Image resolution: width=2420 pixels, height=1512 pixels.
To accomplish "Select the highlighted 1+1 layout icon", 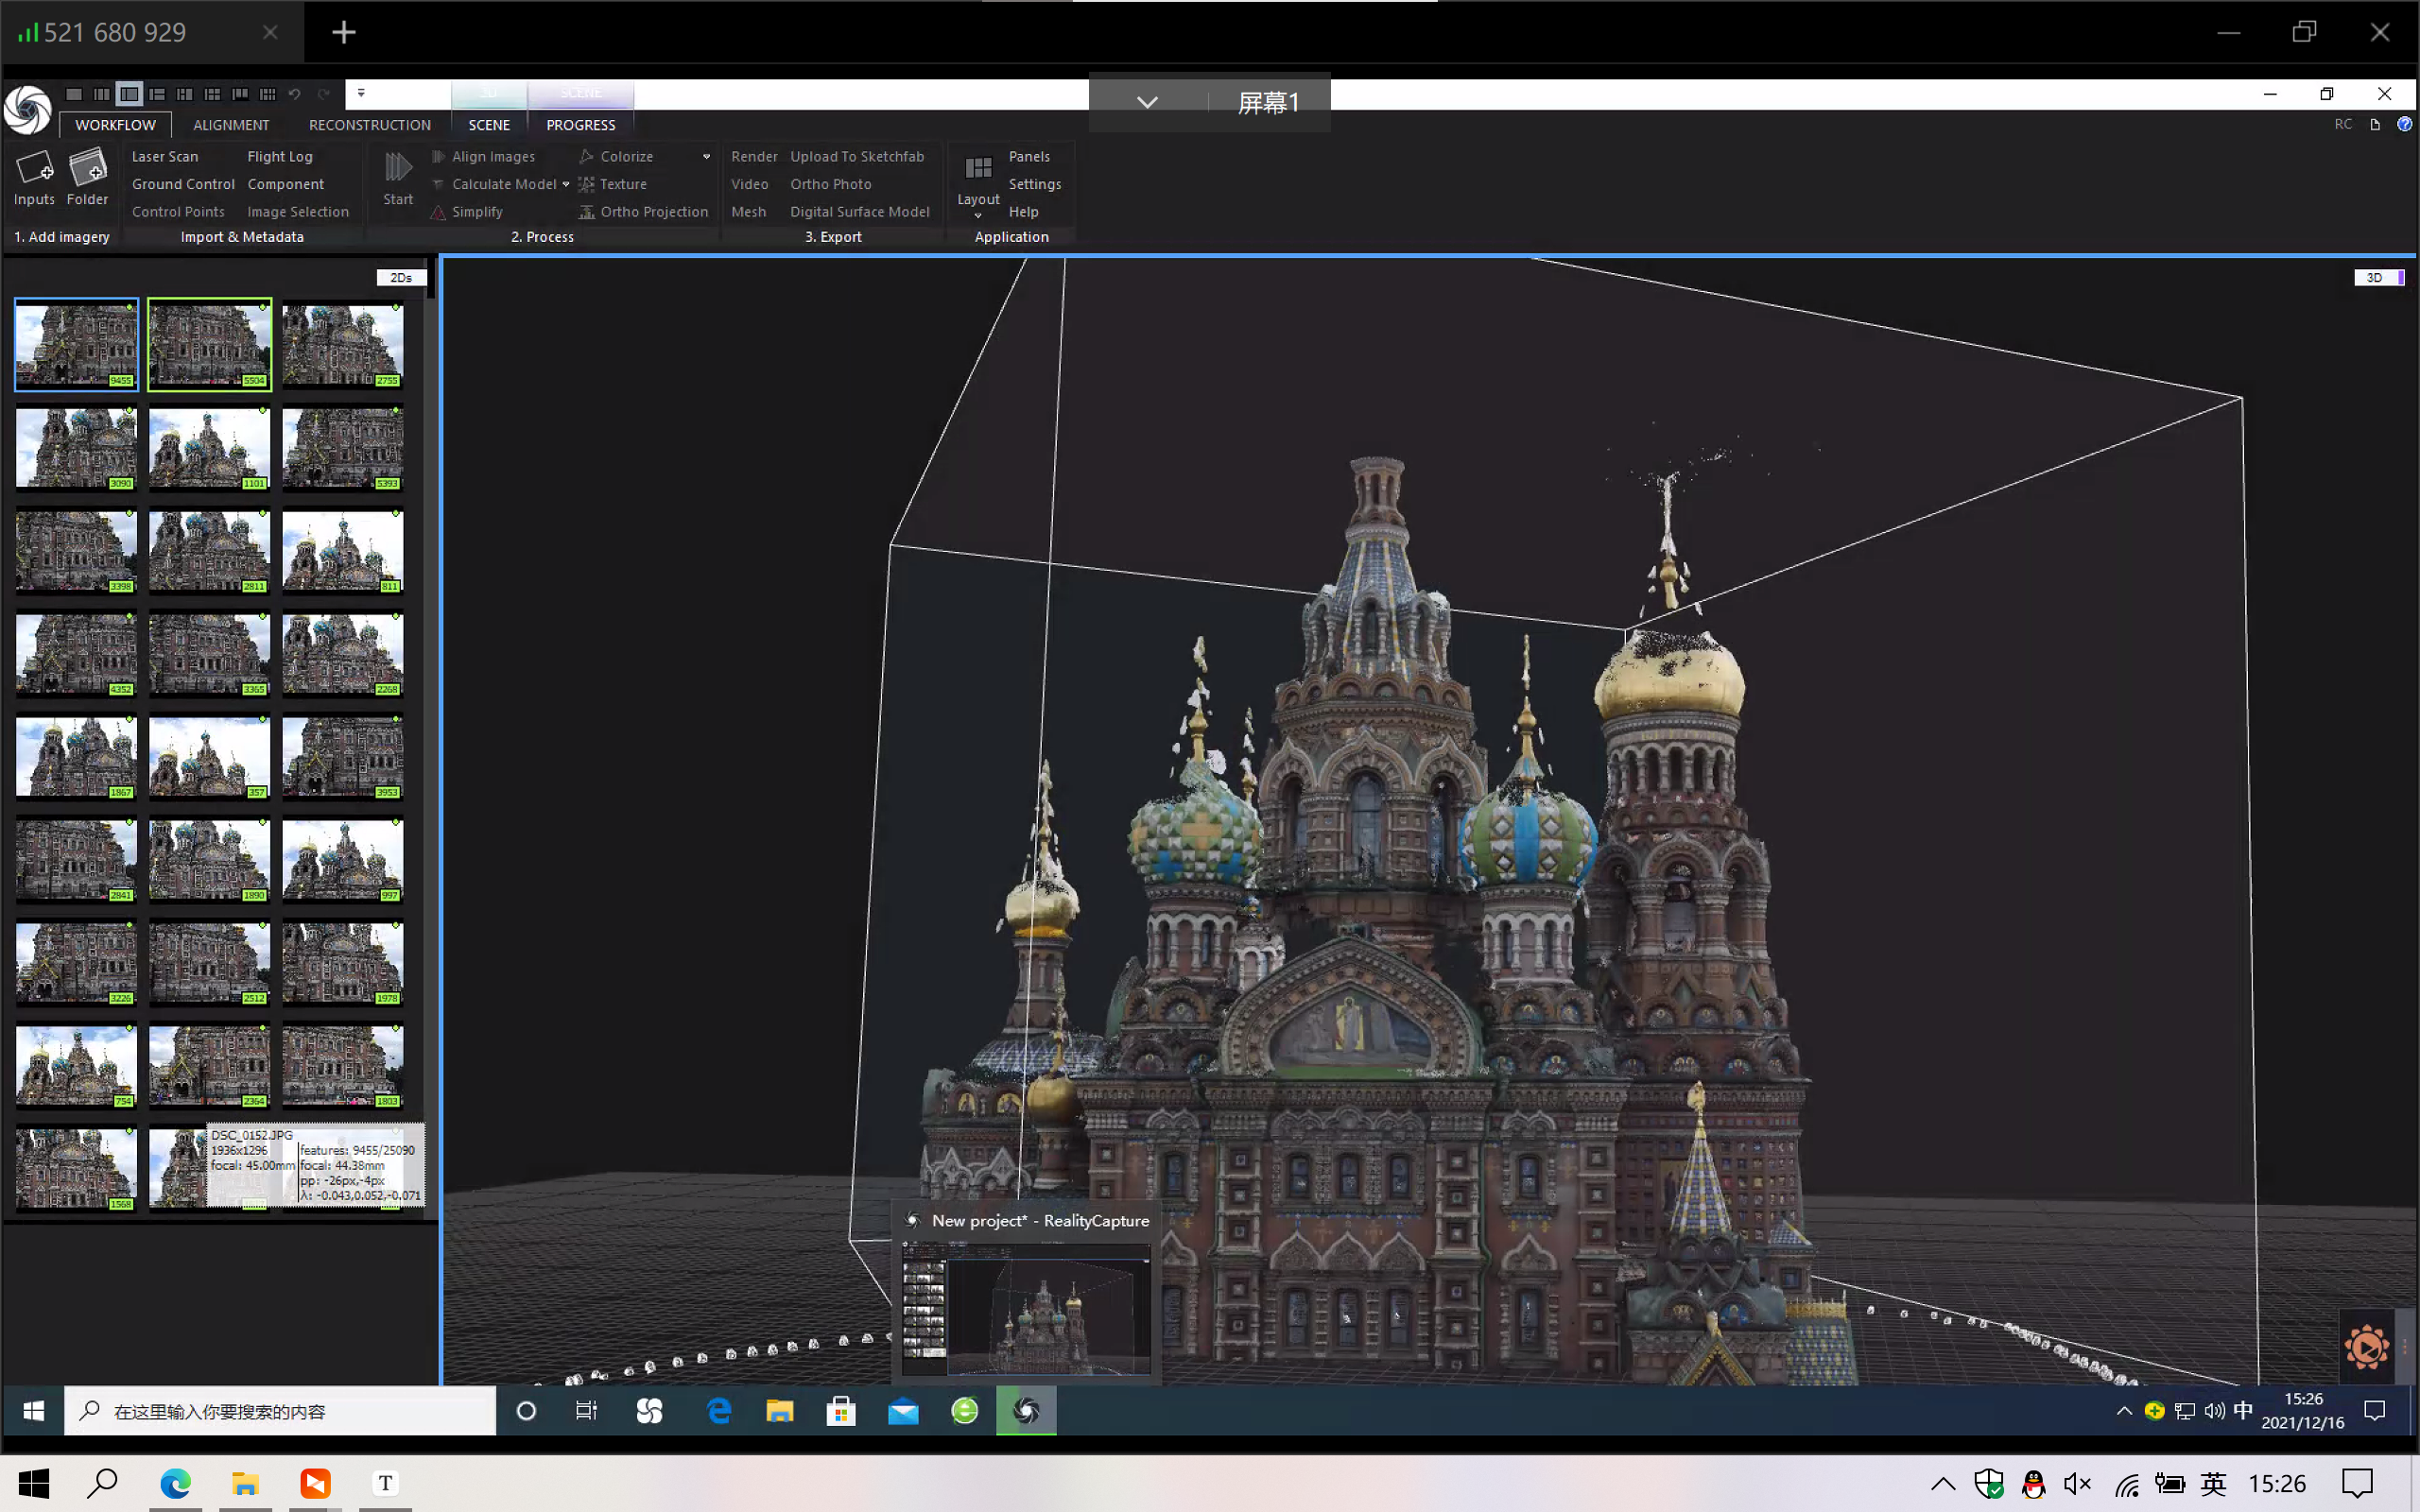I will pos(129,94).
